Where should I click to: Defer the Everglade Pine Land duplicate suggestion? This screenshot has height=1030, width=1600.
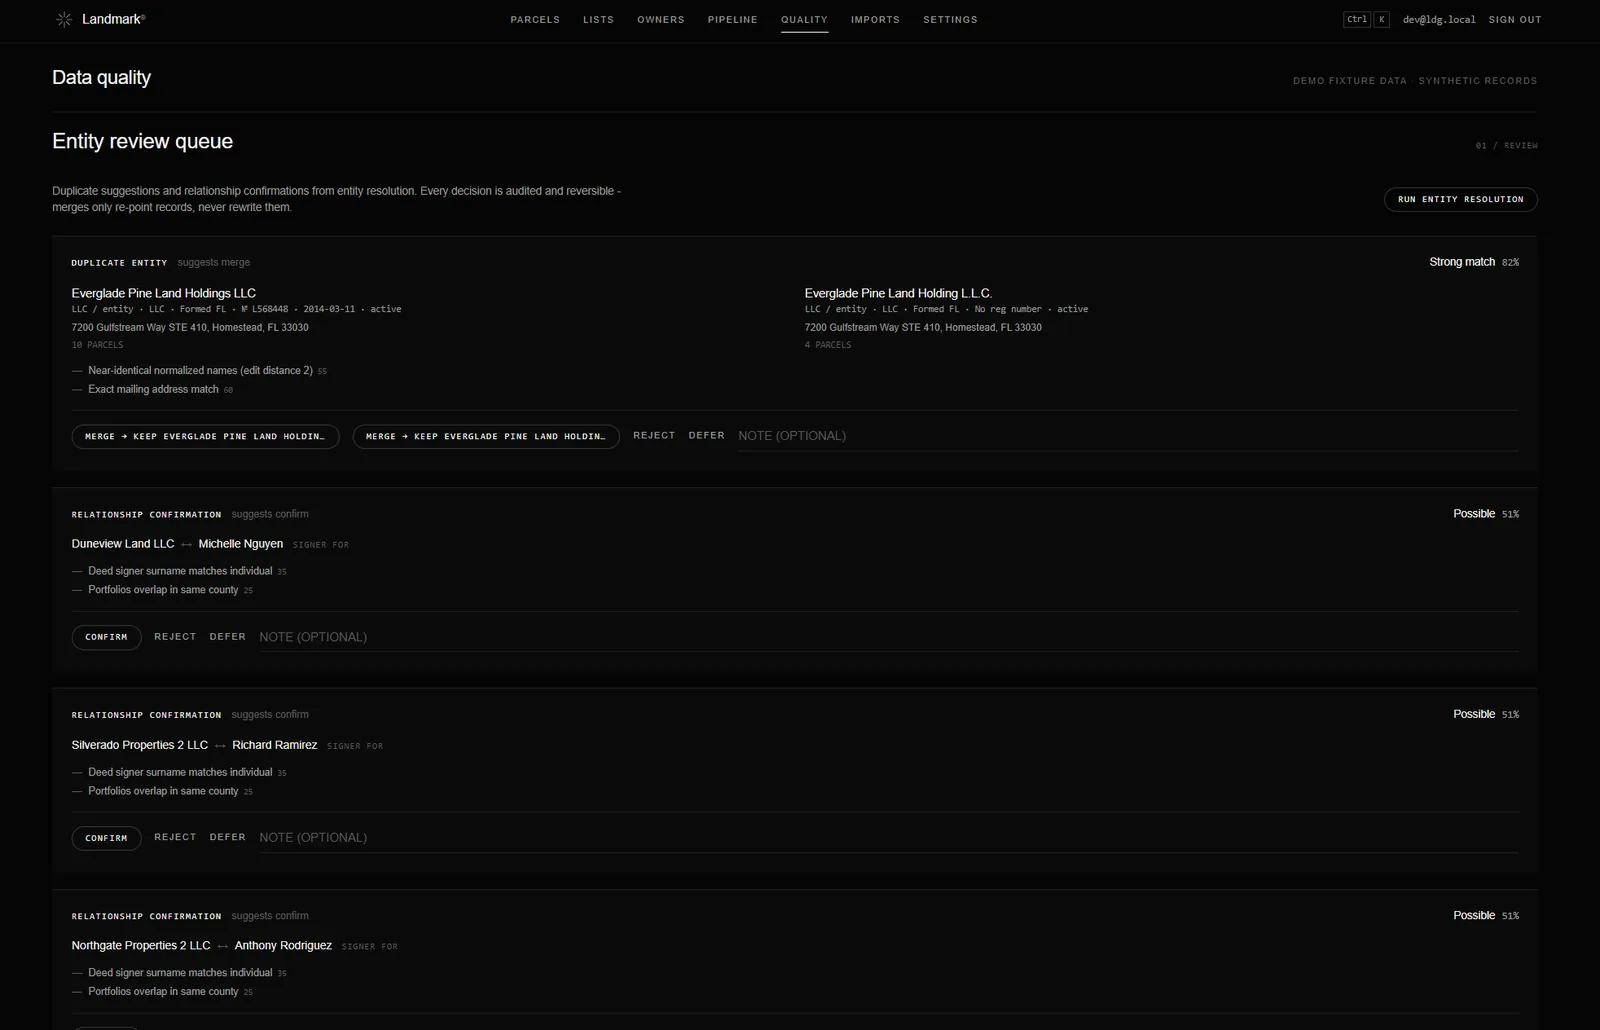tap(707, 436)
